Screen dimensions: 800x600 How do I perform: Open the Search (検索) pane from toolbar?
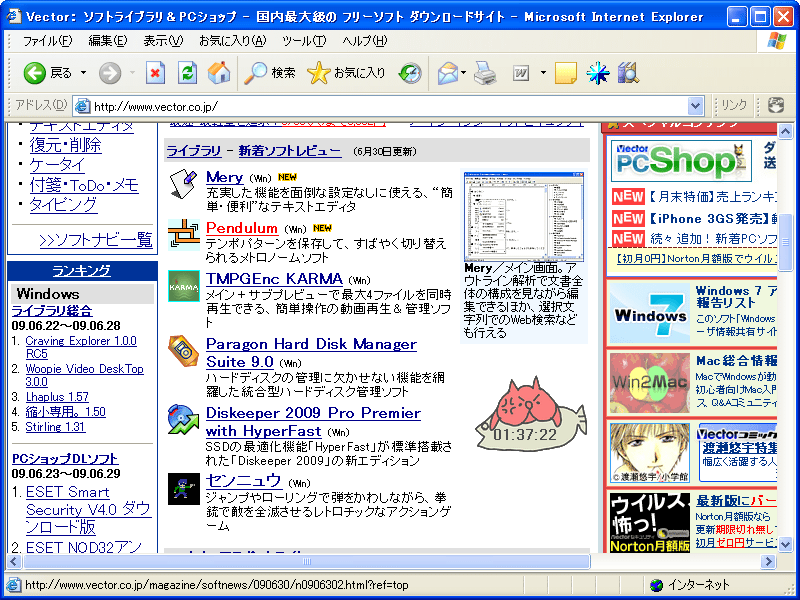pyautogui.click(x=269, y=73)
